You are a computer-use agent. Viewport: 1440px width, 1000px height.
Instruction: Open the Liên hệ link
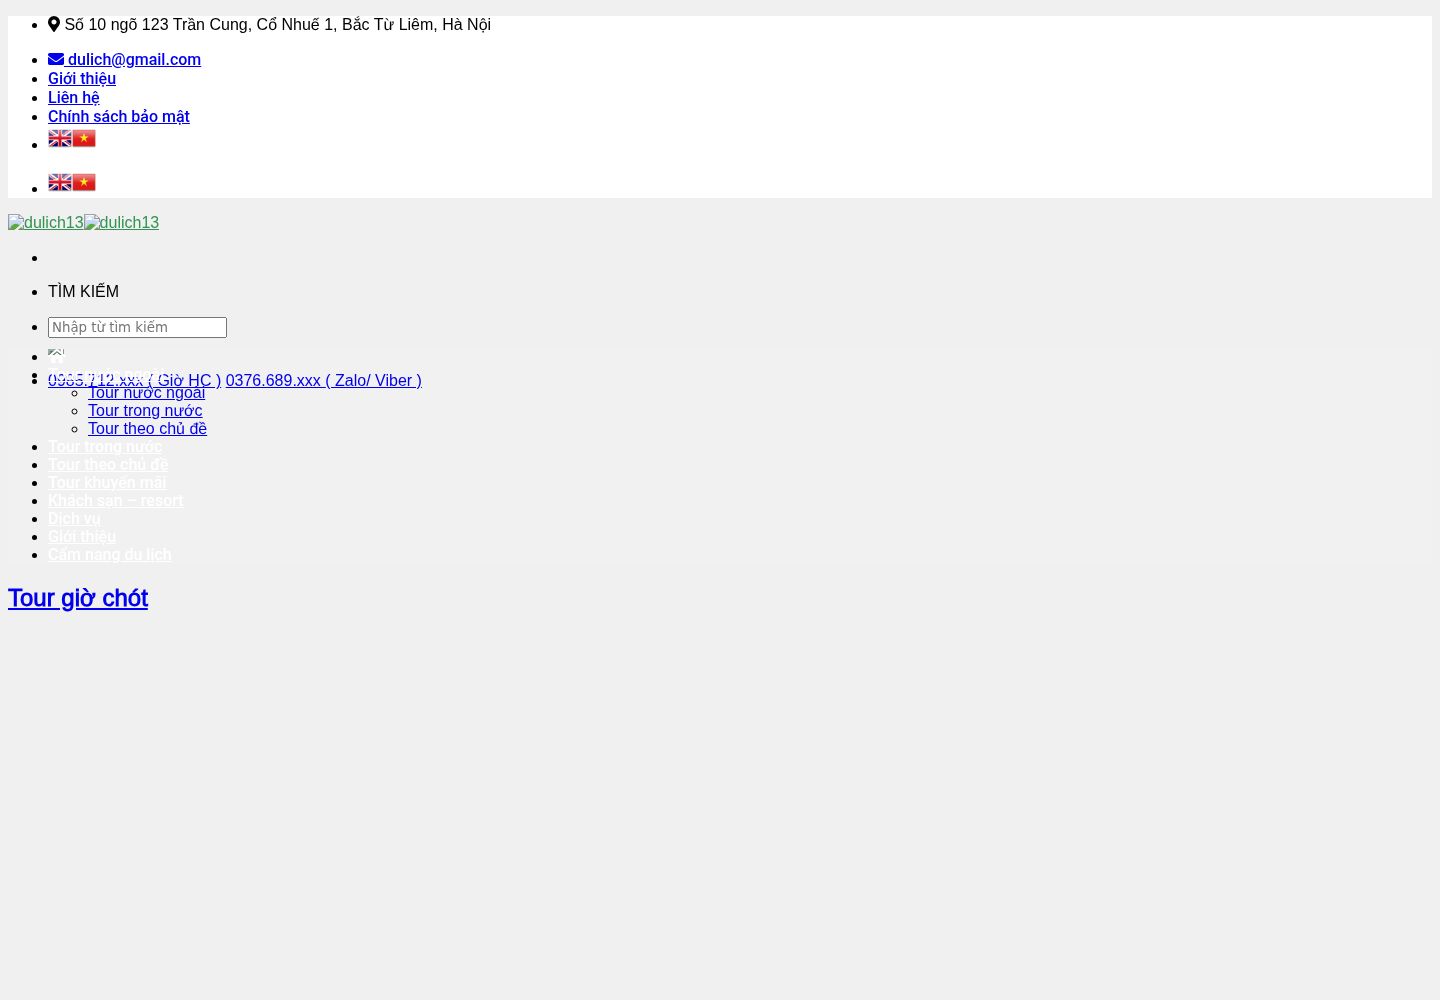[74, 97]
